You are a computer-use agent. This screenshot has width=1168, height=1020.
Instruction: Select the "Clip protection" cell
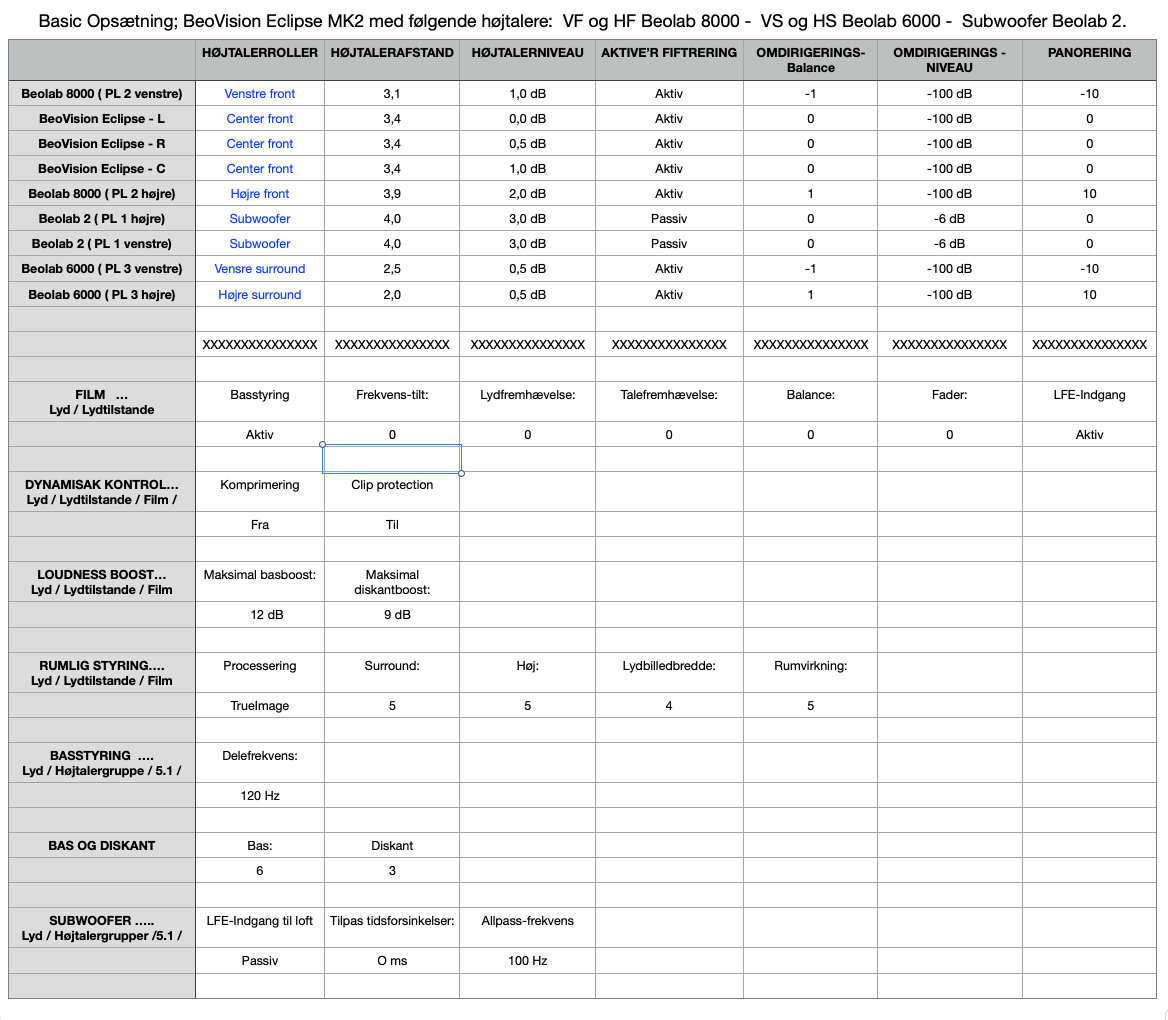click(x=392, y=485)
